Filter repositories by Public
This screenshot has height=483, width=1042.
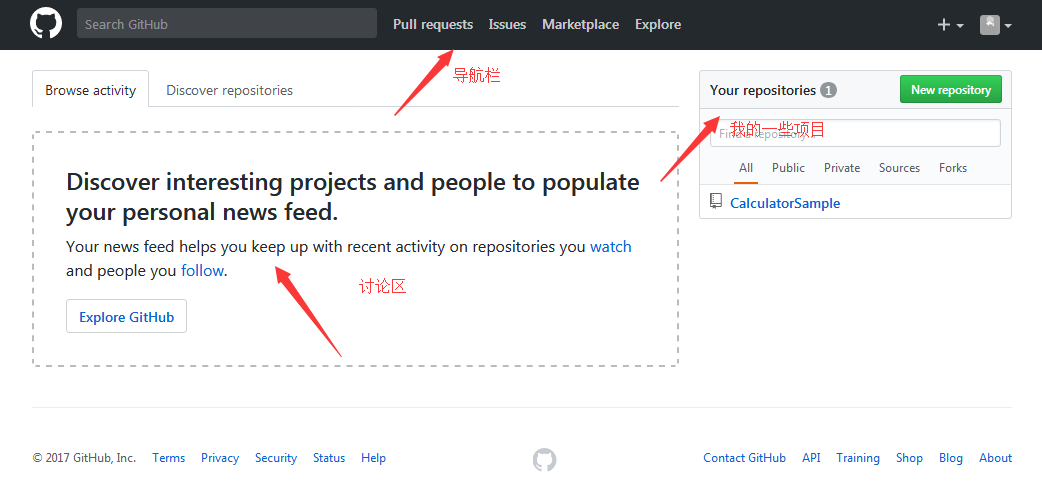point(788,168)
